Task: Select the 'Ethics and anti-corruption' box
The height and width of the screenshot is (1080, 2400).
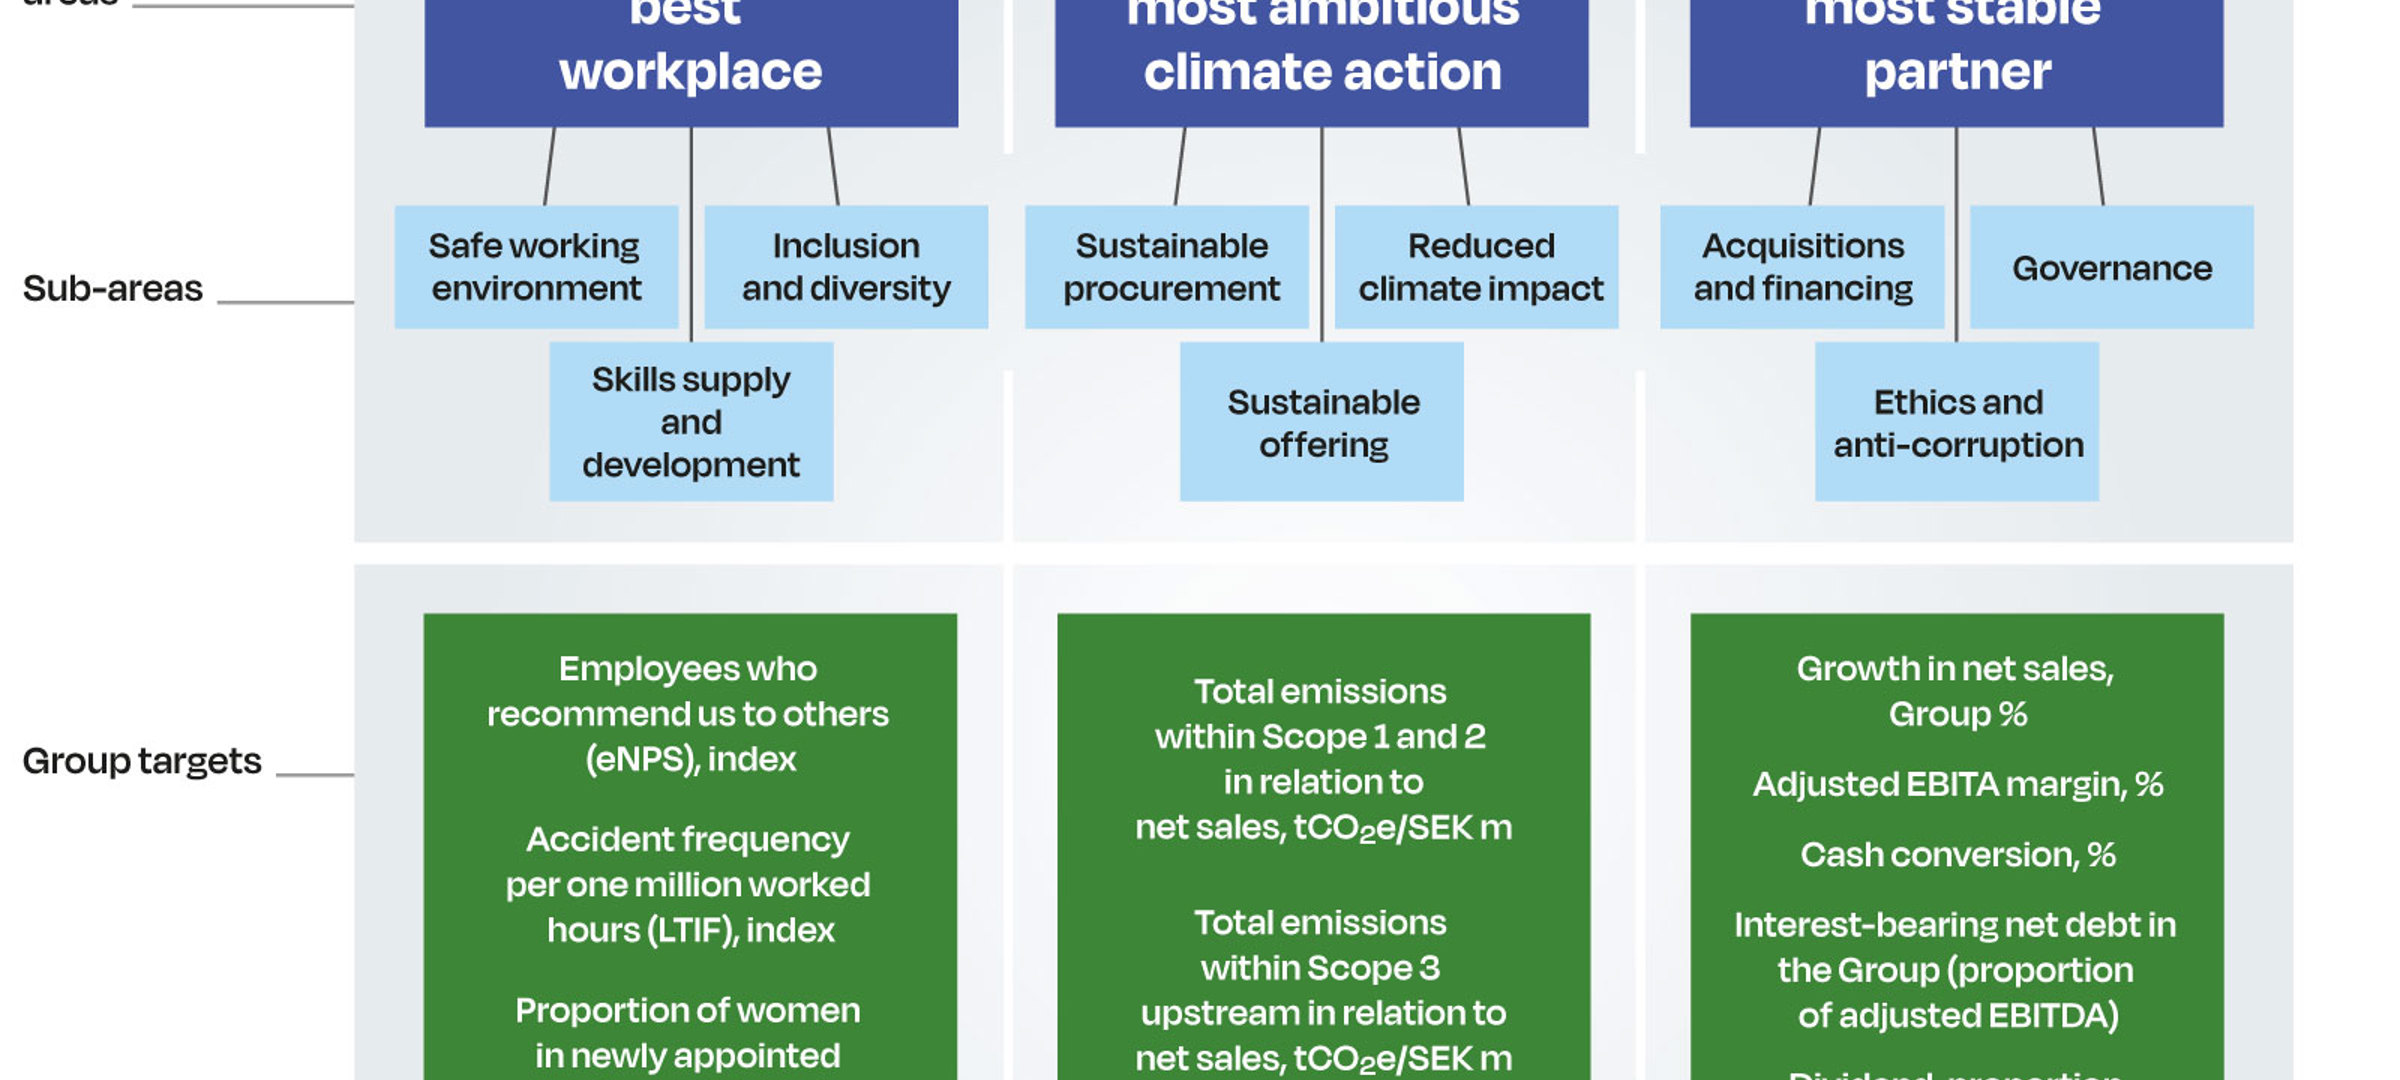Action: coord(1957,423)
